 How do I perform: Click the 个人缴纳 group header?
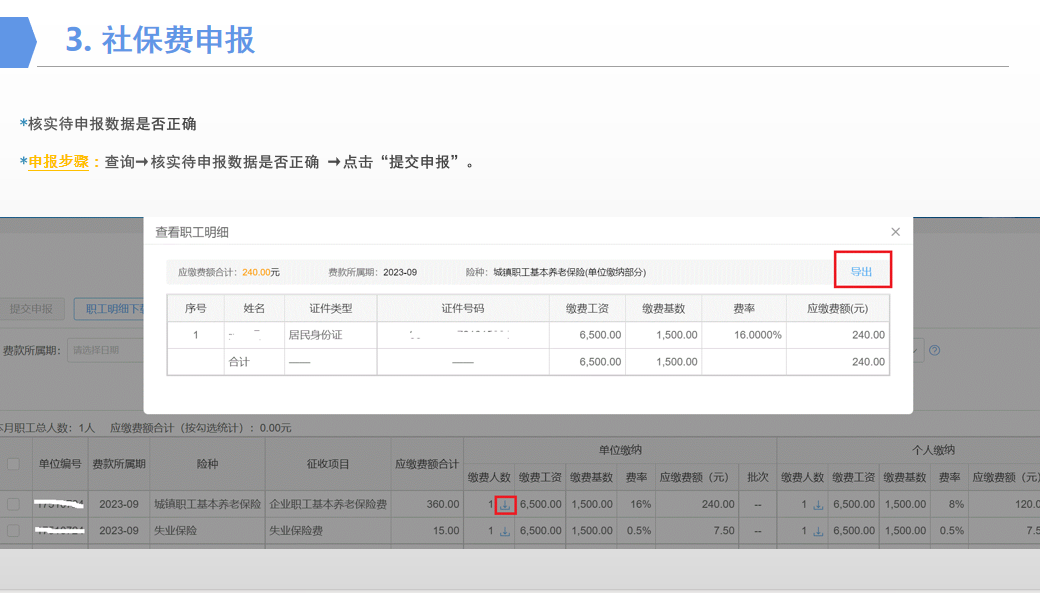933,450
